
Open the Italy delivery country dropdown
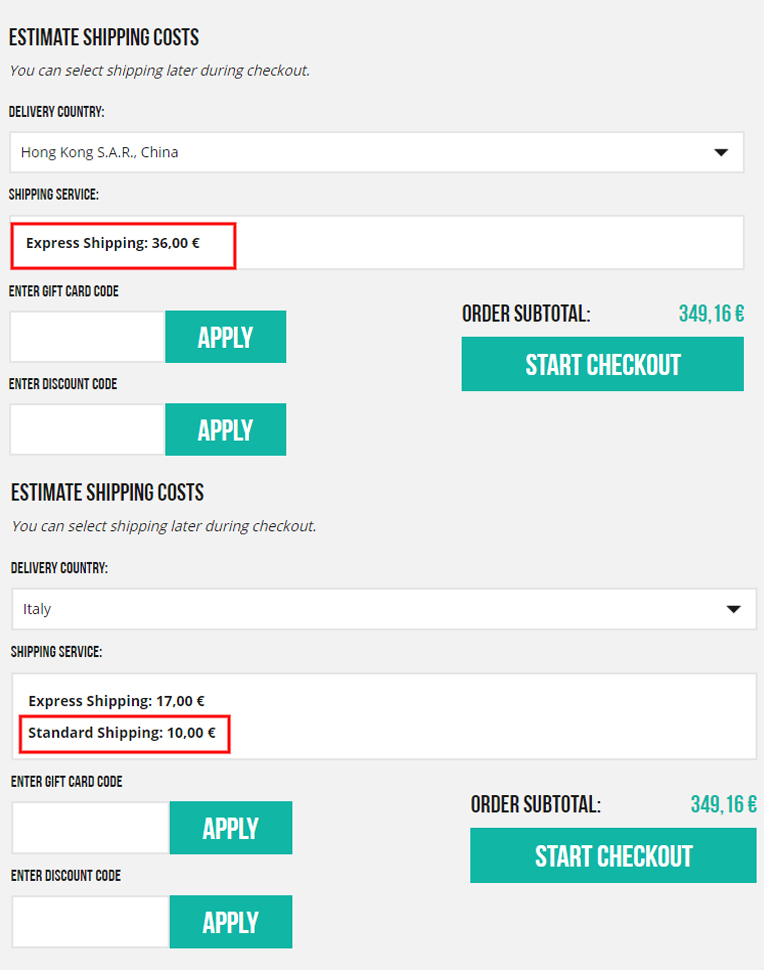click(383, 609)
